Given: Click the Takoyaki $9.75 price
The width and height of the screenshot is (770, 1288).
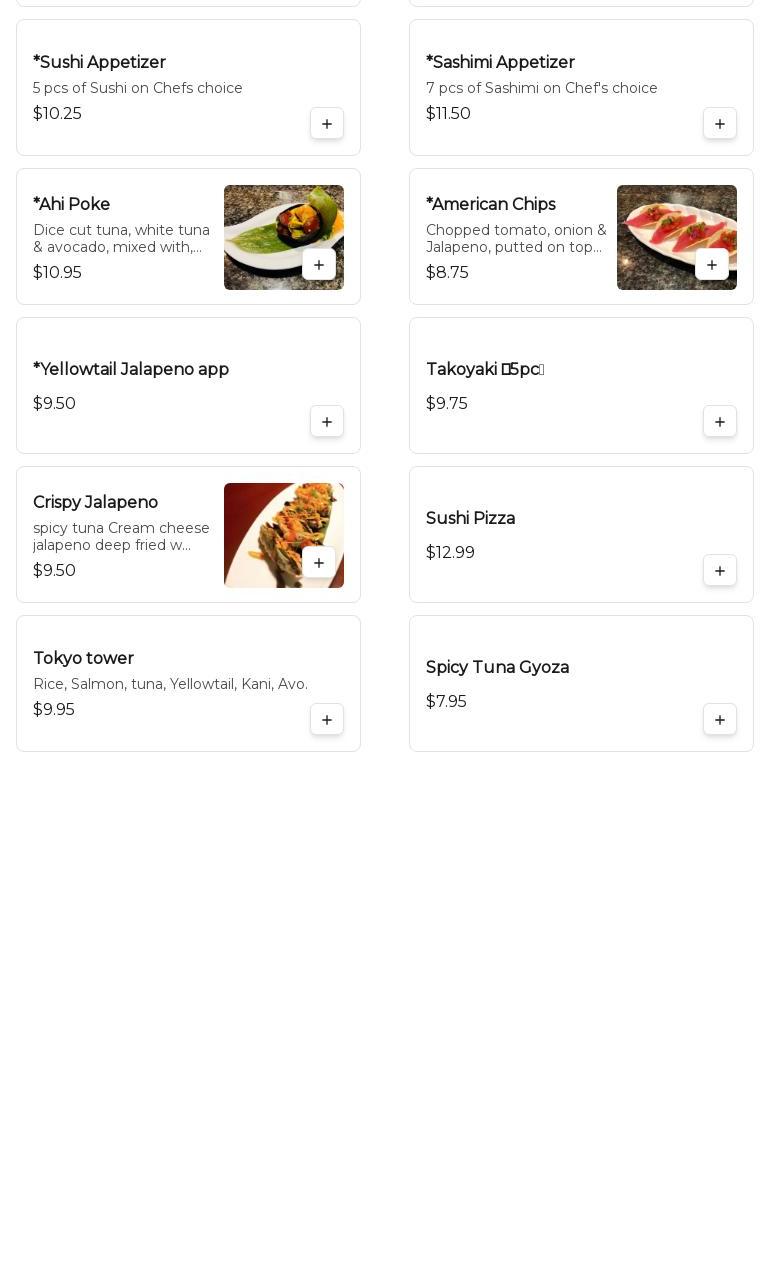Looking at the screenshot, I should [x=446, y=403].
